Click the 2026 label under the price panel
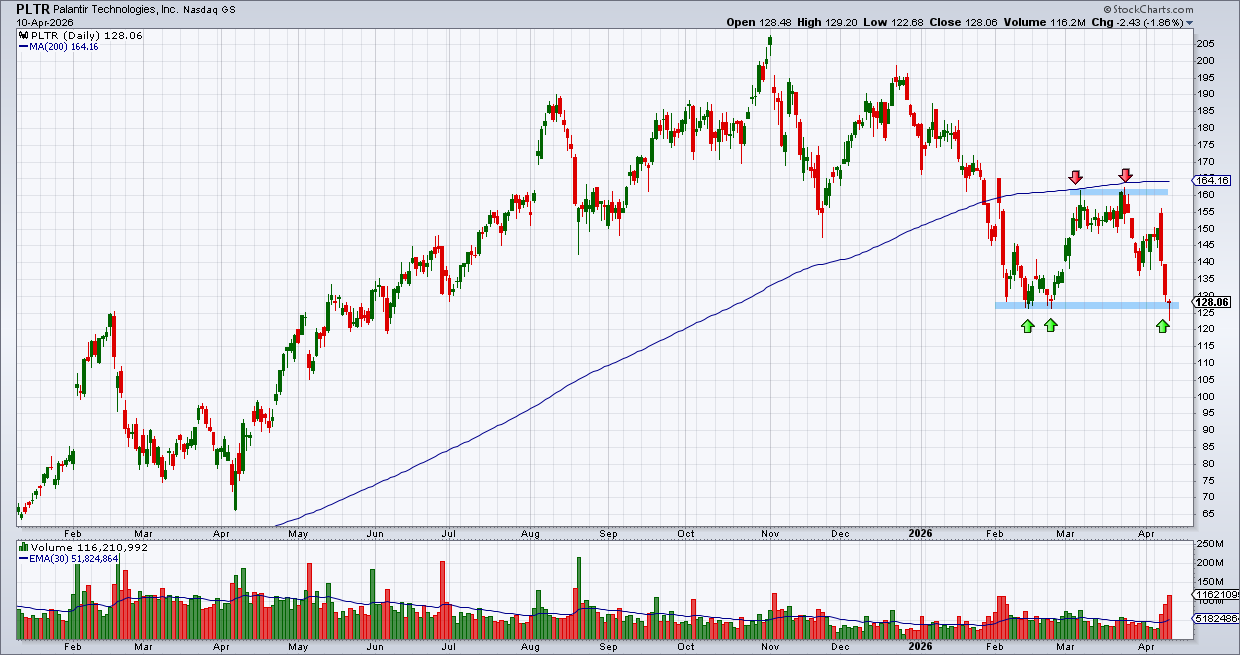 [921, 534]
